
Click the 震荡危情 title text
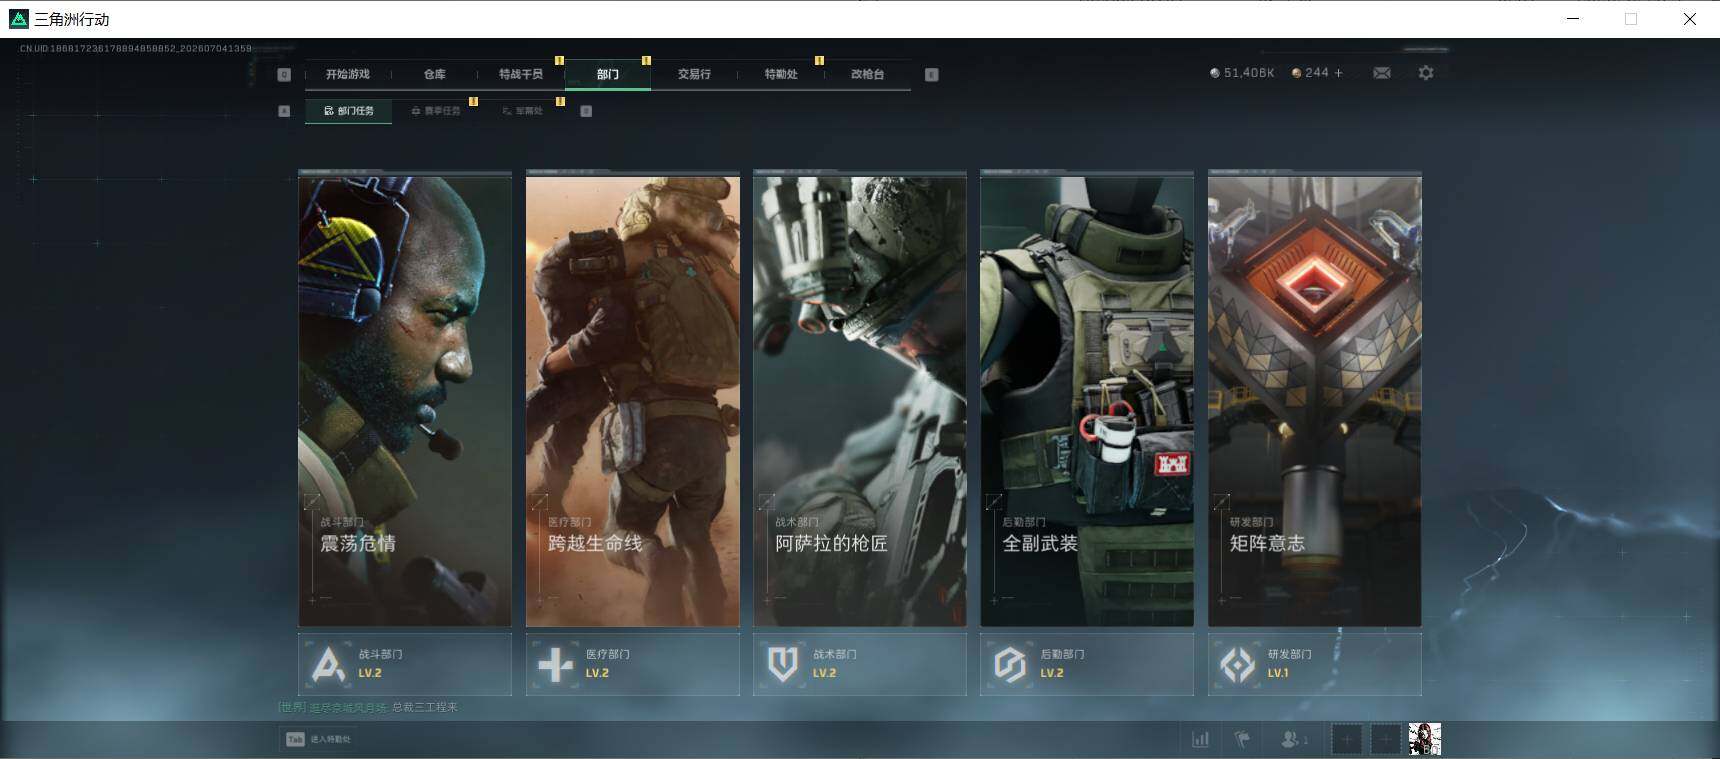tap(358, 543)
